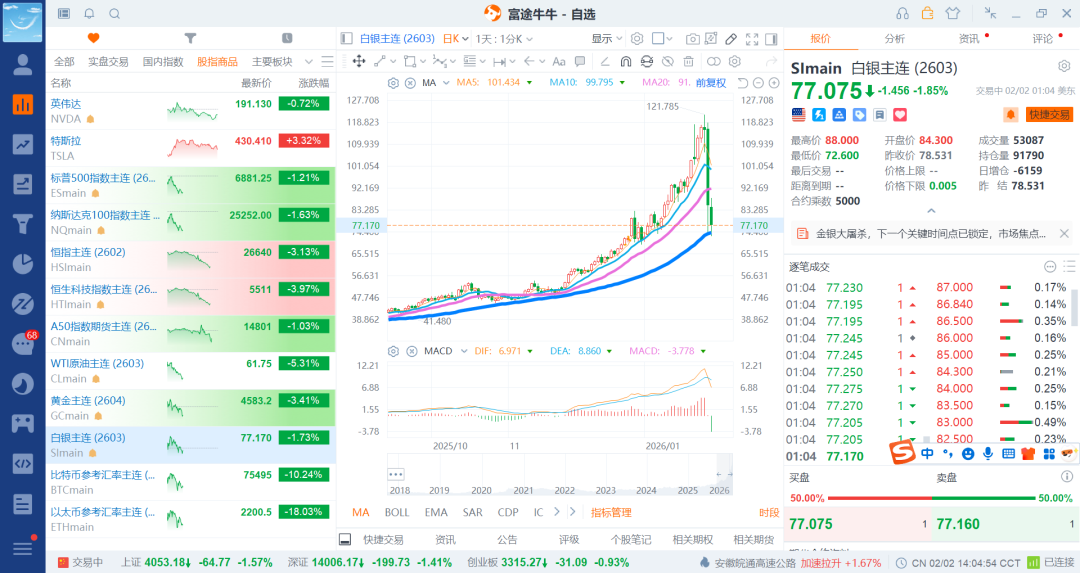The height and width of the screenshot is (573, 1080).
Task: Hide all drawings with the eye toggle
Action: pos(667,61)
